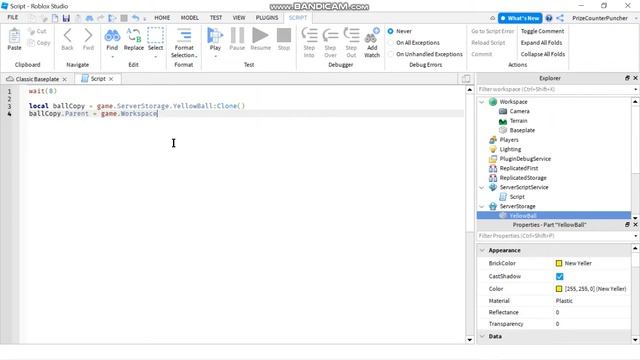Click the Step Out debugger icon

pos(351,36)
